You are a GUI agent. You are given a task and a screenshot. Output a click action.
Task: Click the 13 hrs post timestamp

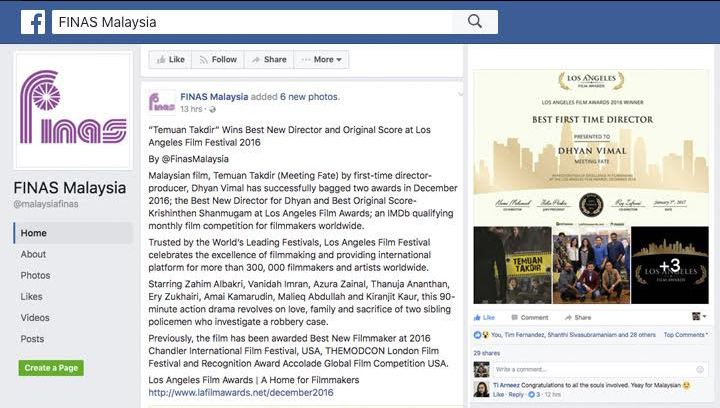(x=191, y=109)
